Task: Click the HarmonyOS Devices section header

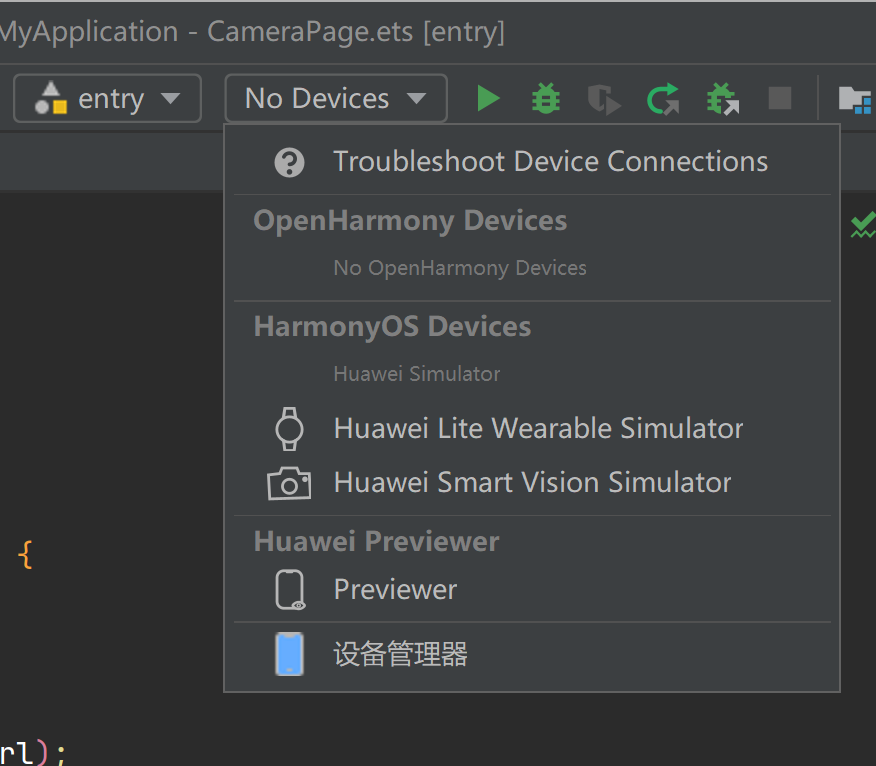Action: click(392, 326)
